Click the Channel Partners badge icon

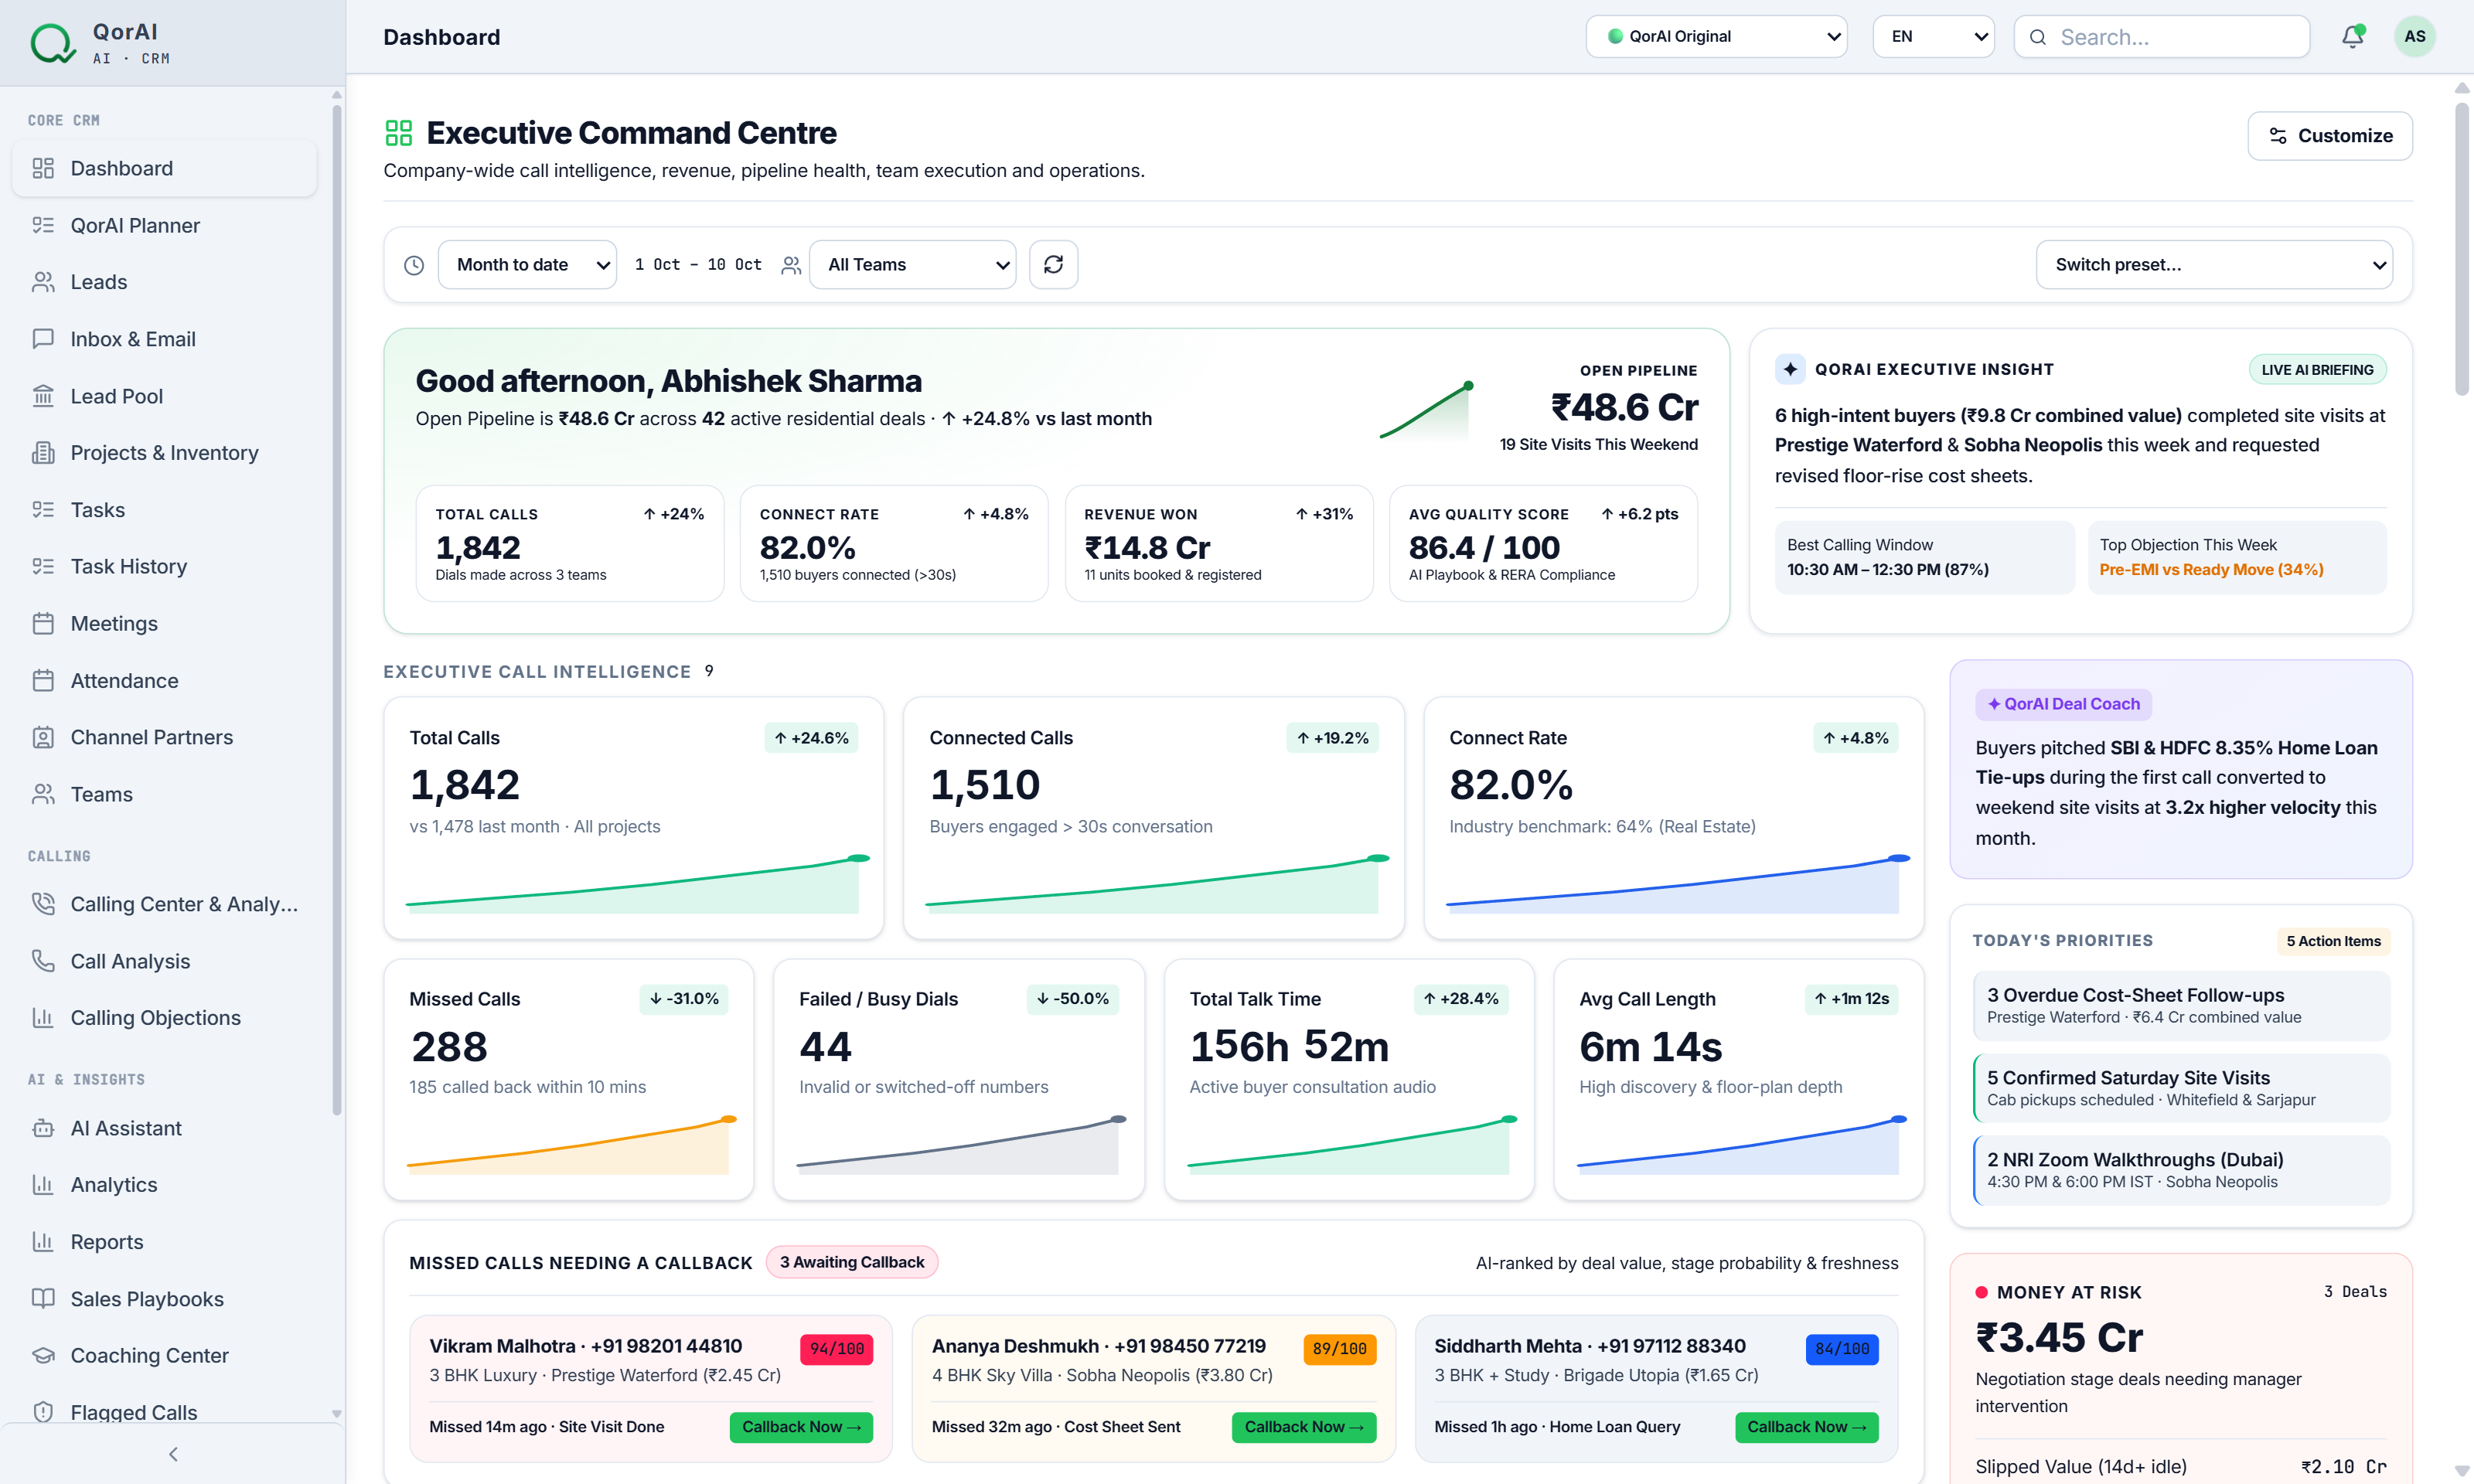coord(43,737)
